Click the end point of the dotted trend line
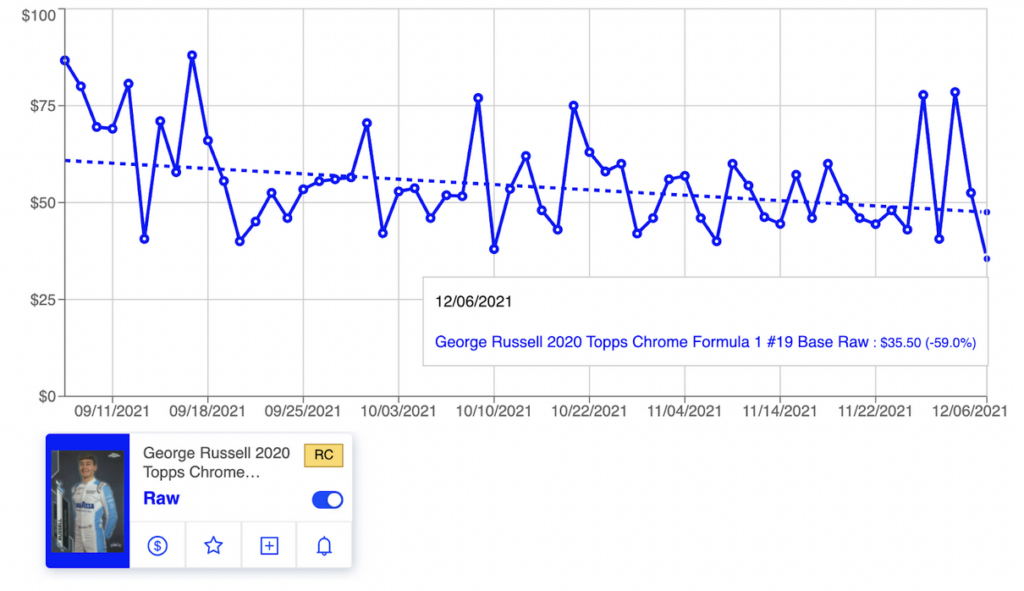The height and width of the screenshot is (591, 1024). [x=986, y=212]
